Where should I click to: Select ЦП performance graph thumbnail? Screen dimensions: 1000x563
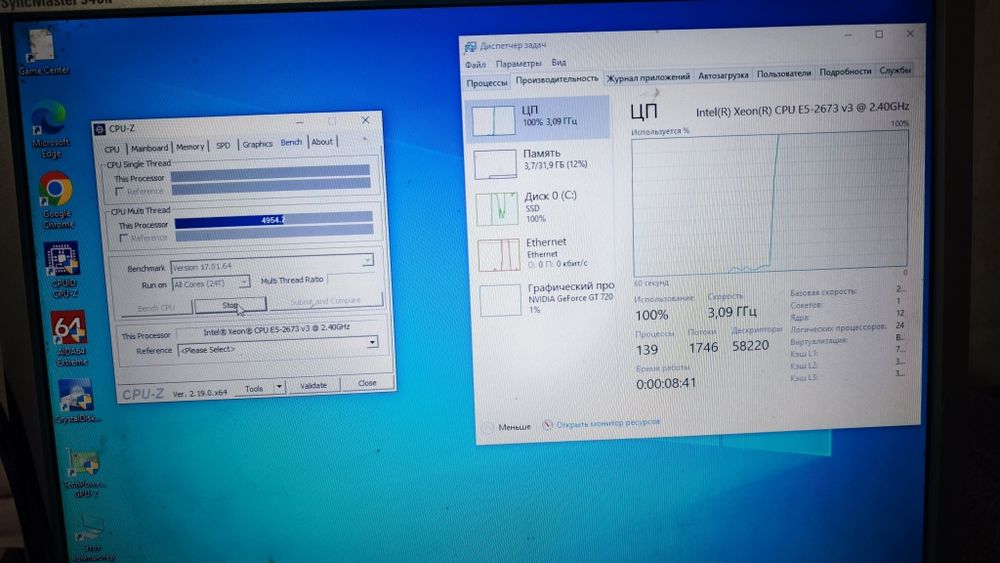[494, 120]
